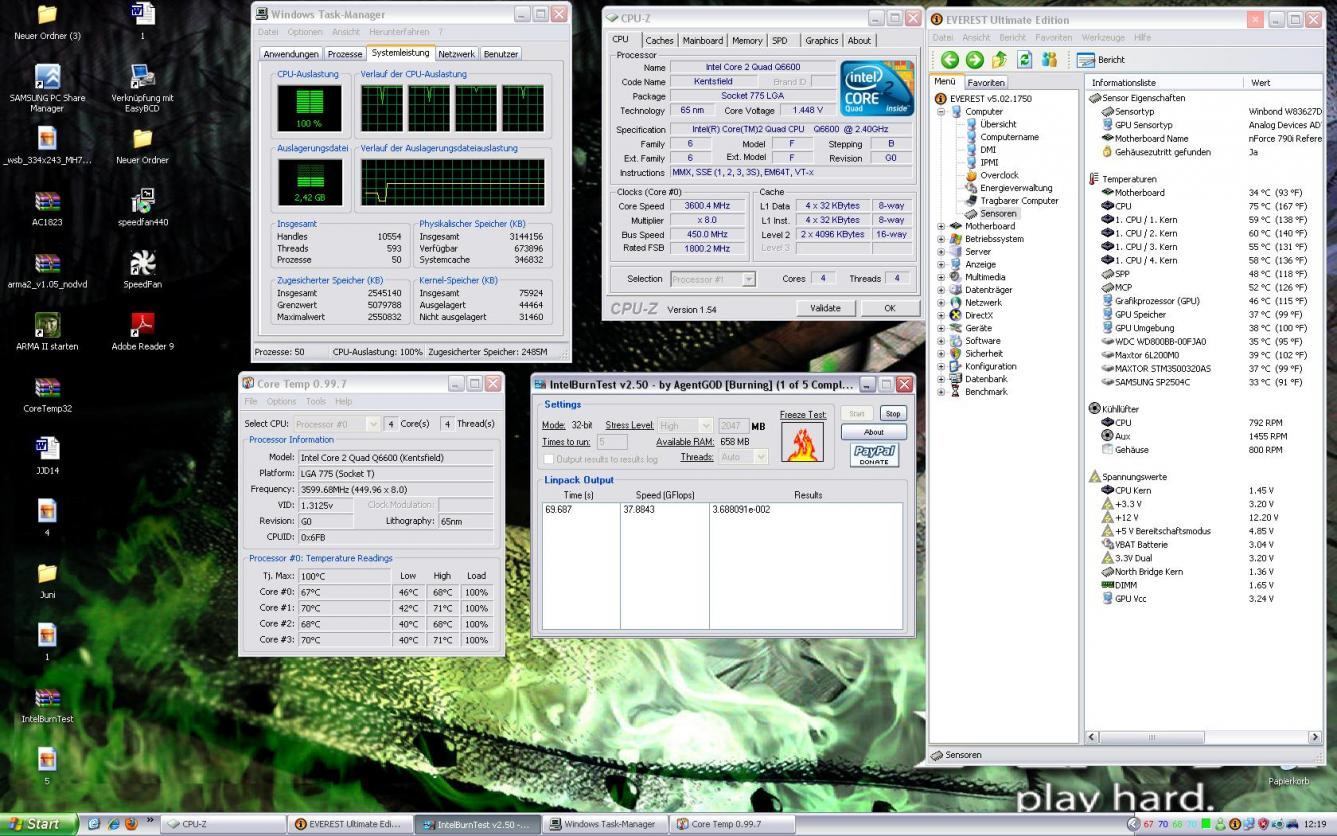Click the green Forward arrow in EVEREST toolbar
This screenshot has width=1337, height=836.
coord(974,60)
